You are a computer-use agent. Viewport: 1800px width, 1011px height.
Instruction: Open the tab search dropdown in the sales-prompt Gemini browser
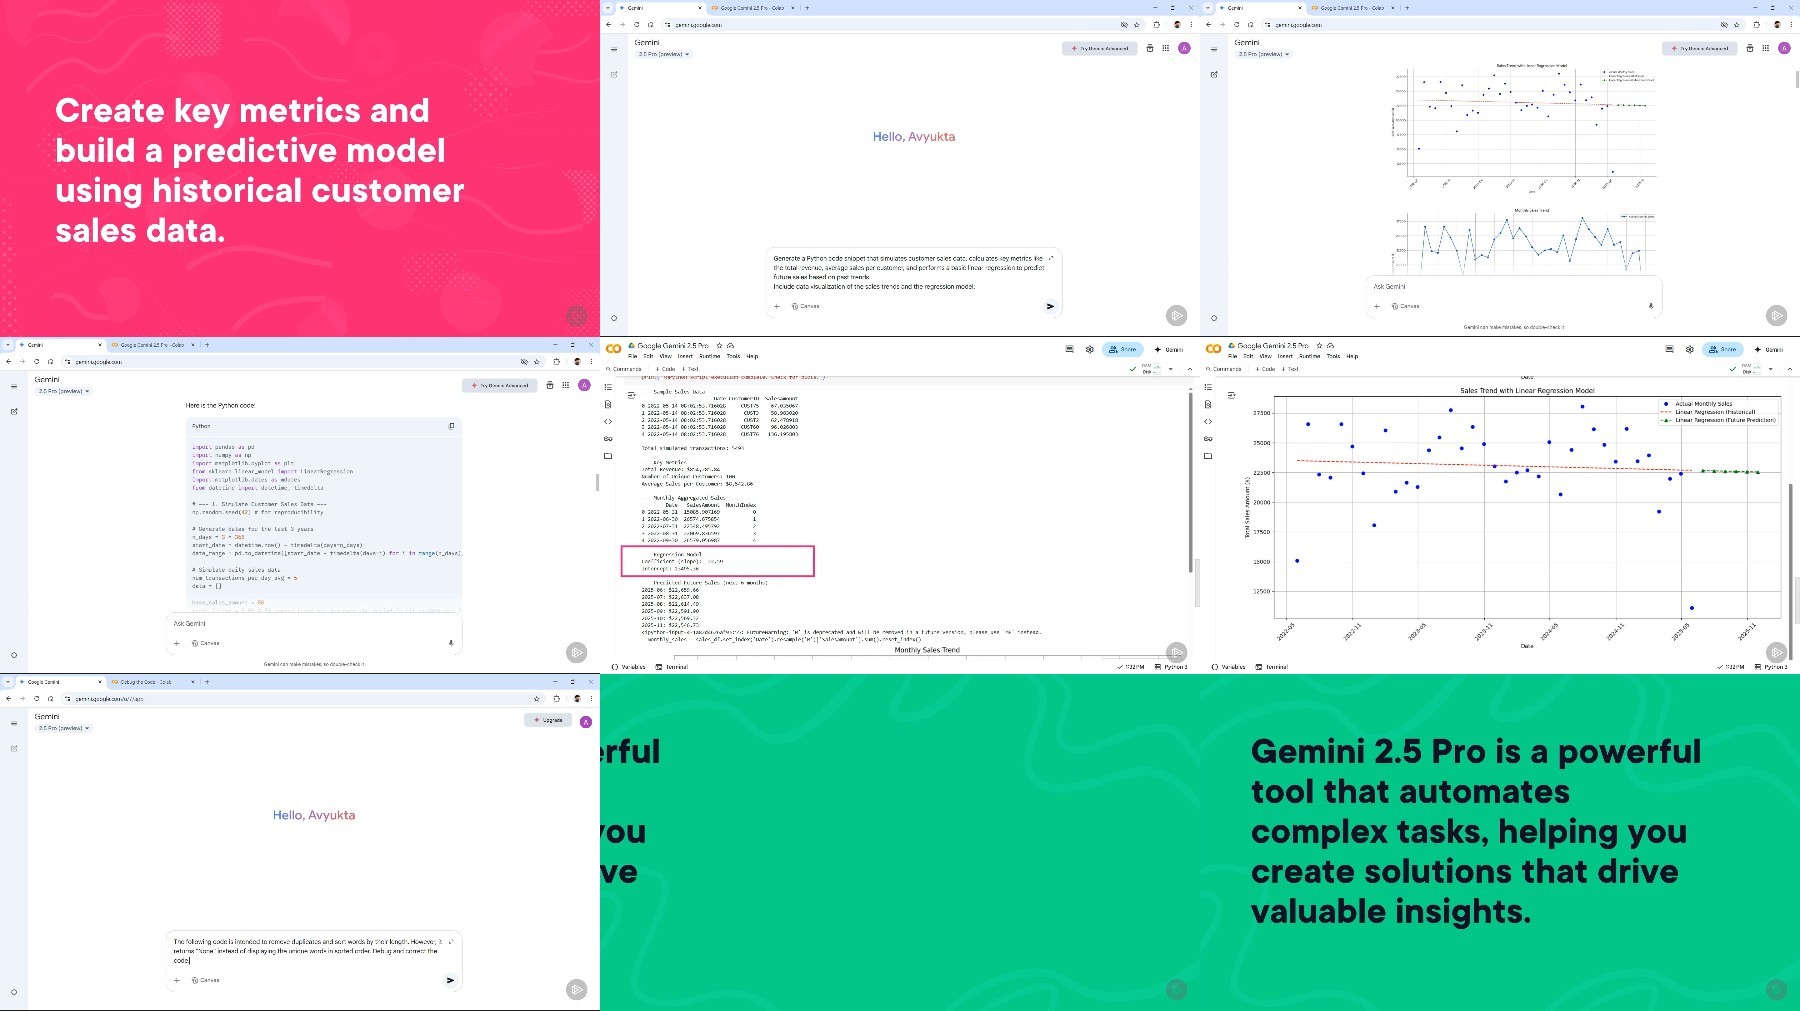click(x=608, y=7)
